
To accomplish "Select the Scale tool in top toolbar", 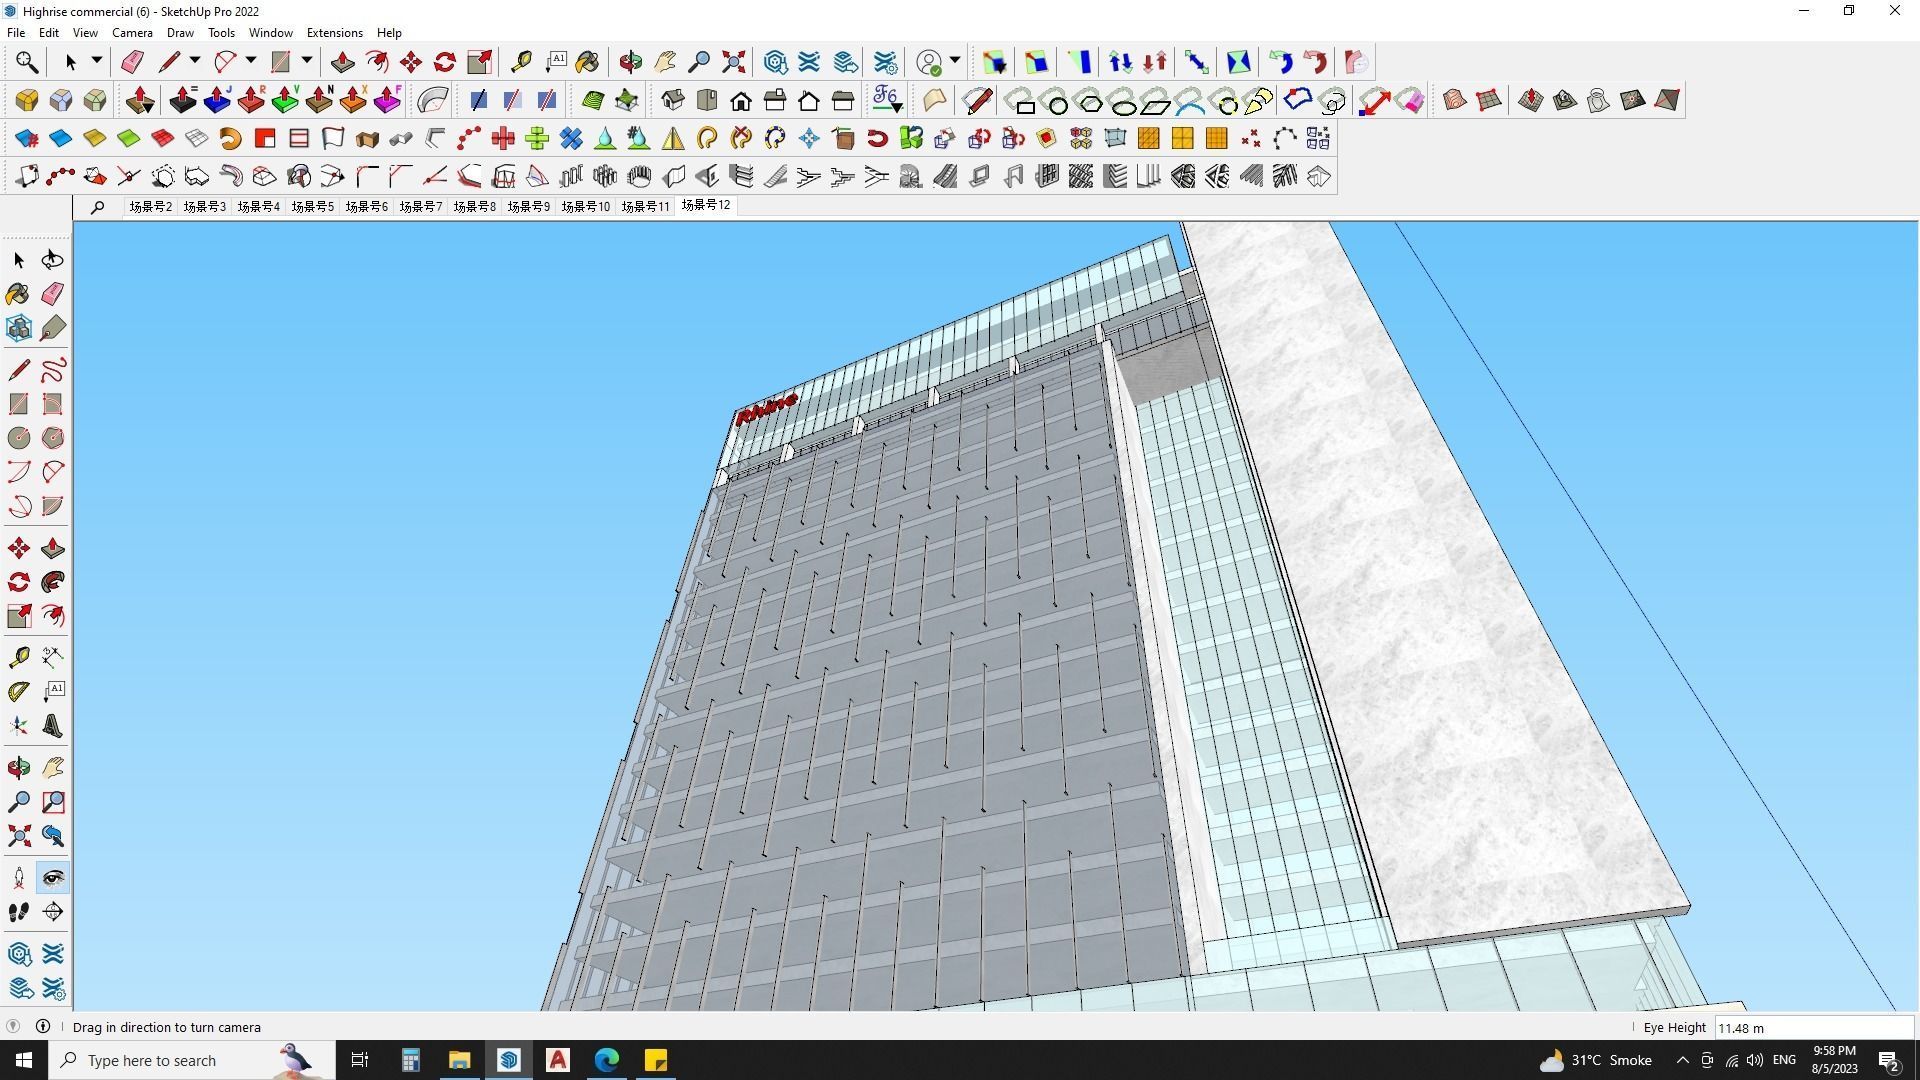I will click(479, 62).
